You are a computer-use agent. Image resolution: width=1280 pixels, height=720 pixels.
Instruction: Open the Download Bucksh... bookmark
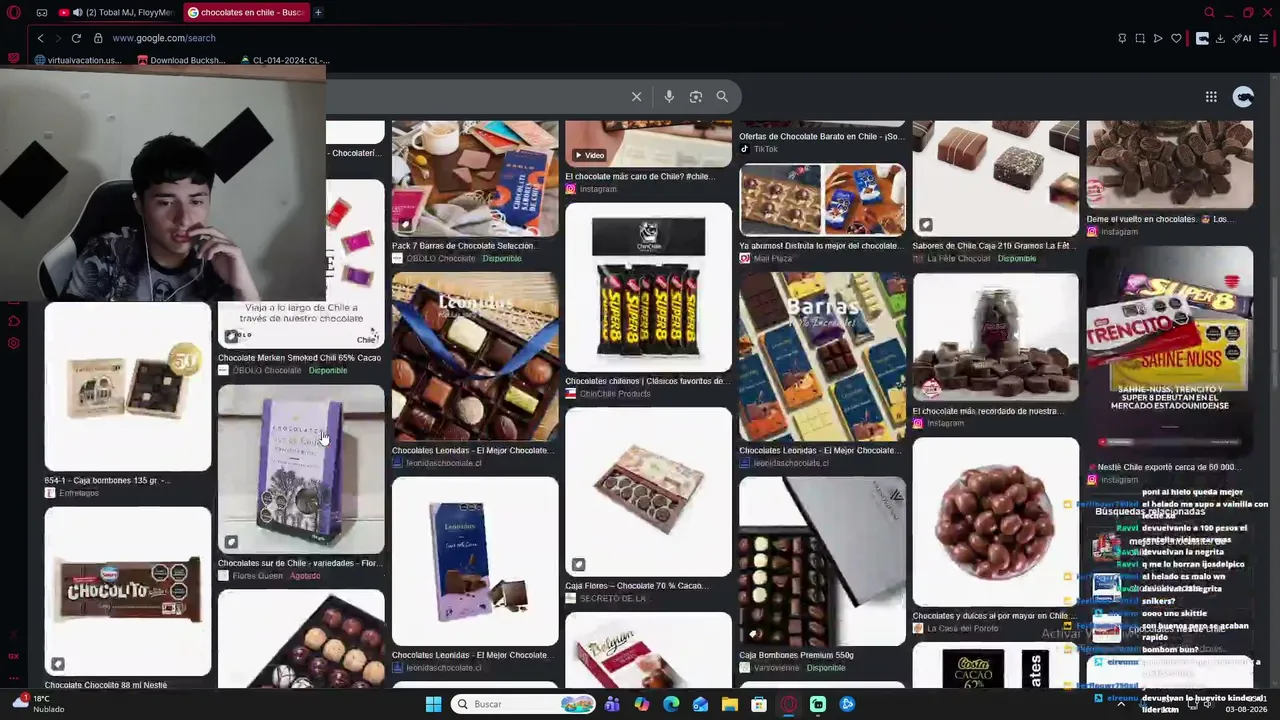point(181,60)
